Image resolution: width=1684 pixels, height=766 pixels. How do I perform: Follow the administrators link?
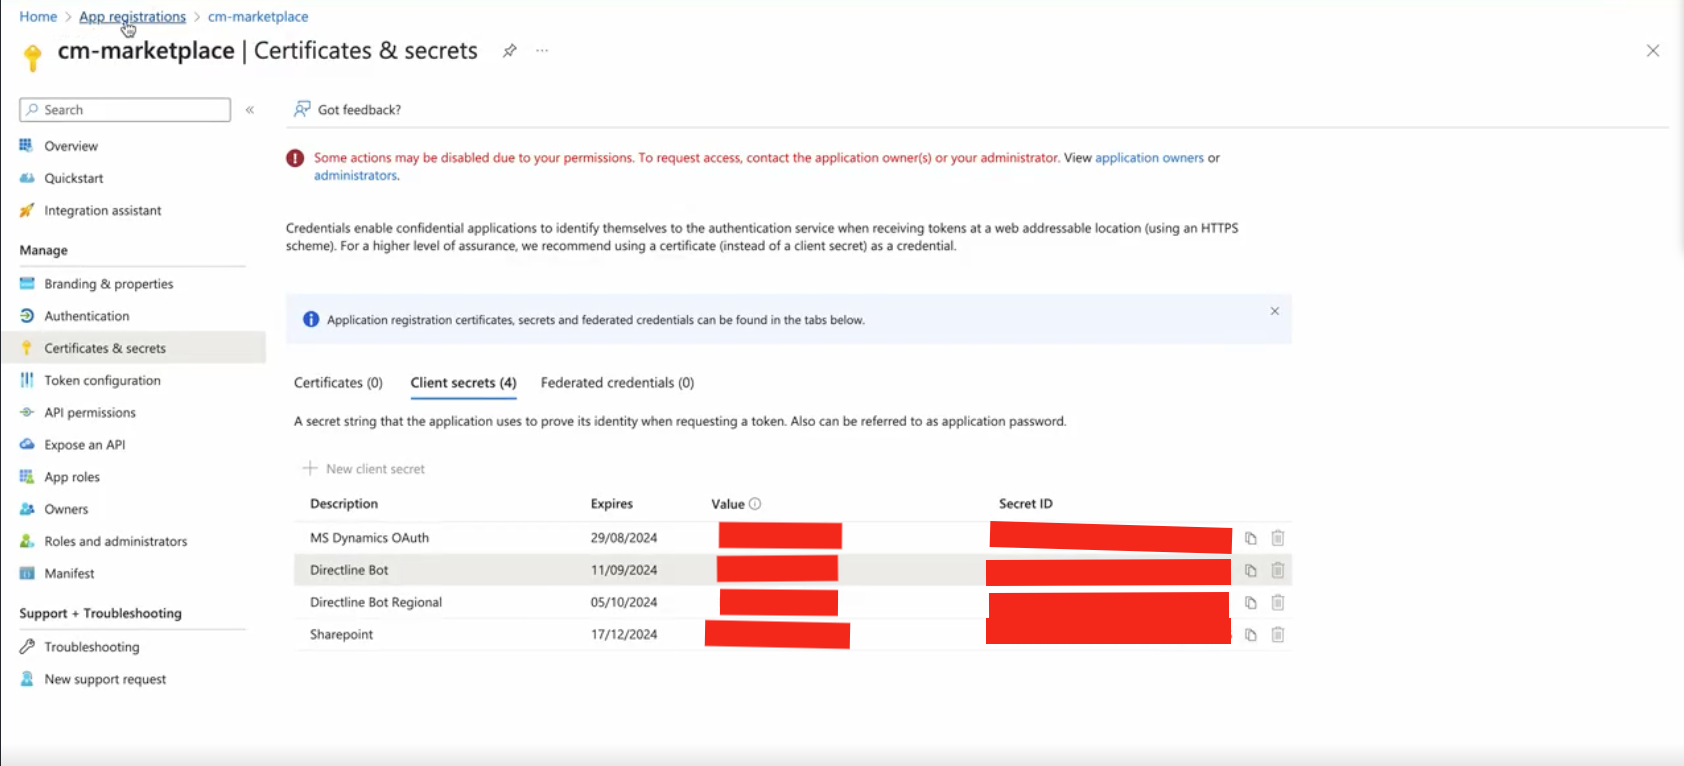pos(355,175)
